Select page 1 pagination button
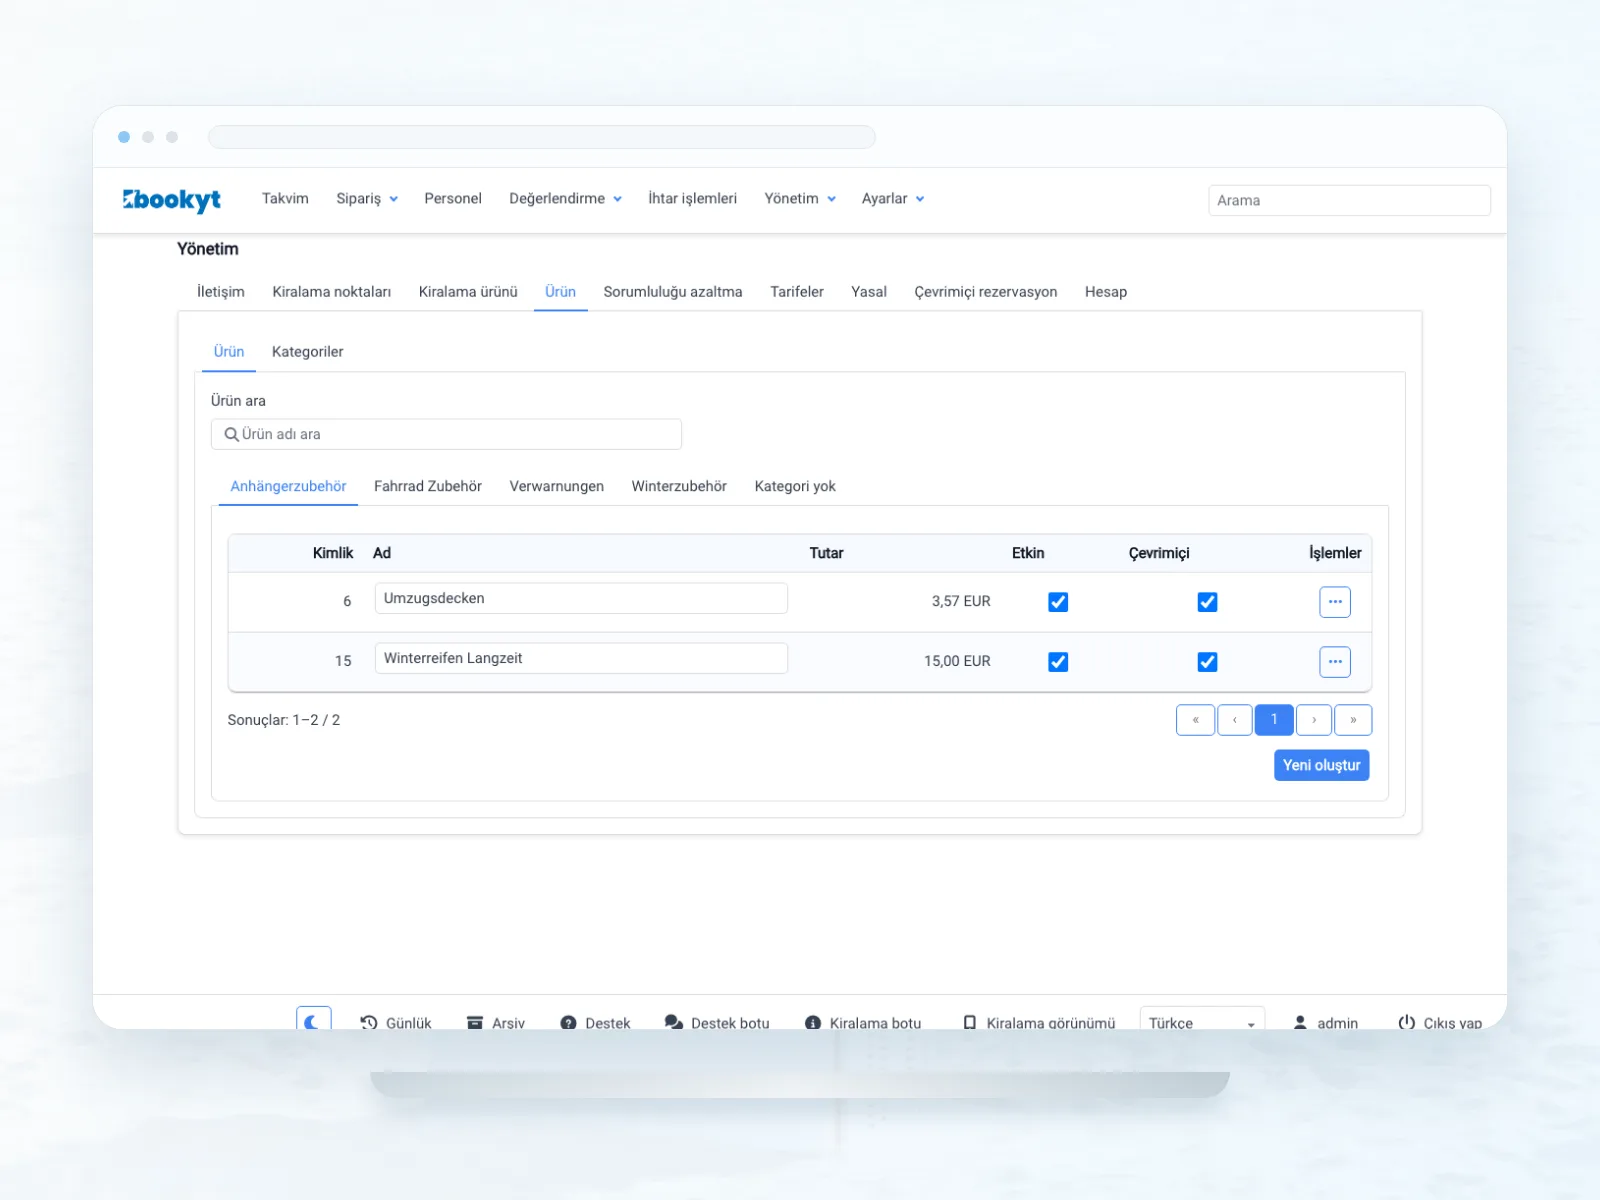This screenshot has width=1600, height=1200. tap(1274, 720)
